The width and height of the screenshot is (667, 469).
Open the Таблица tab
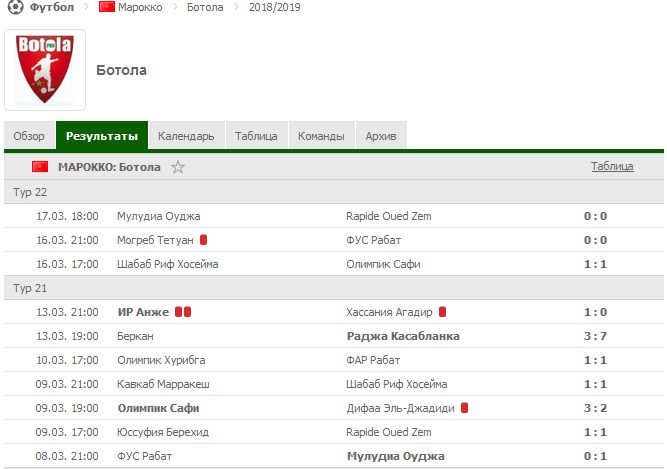click(x=256, y=136)
